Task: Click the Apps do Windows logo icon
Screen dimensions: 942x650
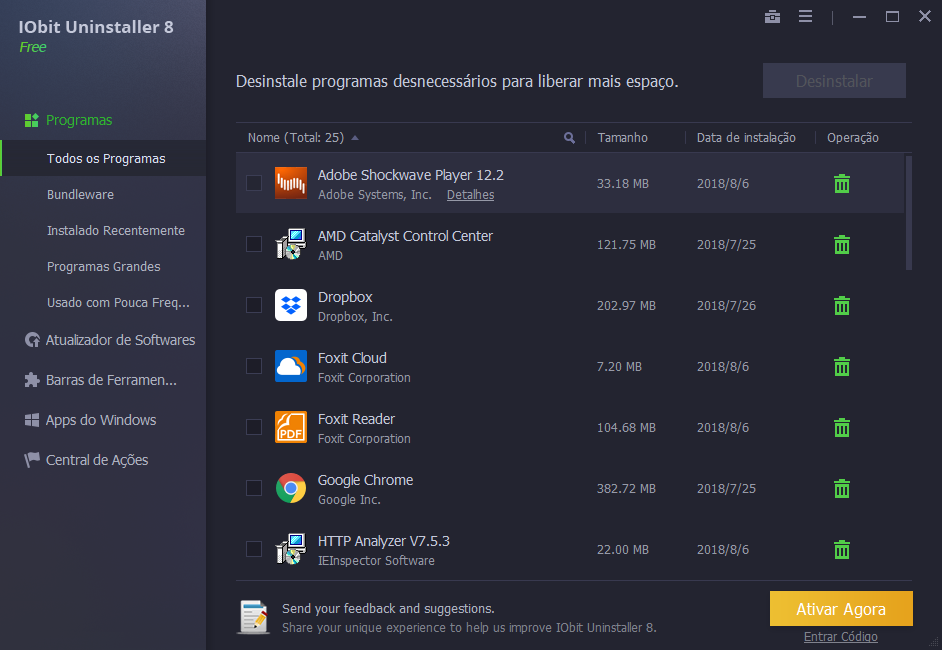Action: [x=32, y=420]
